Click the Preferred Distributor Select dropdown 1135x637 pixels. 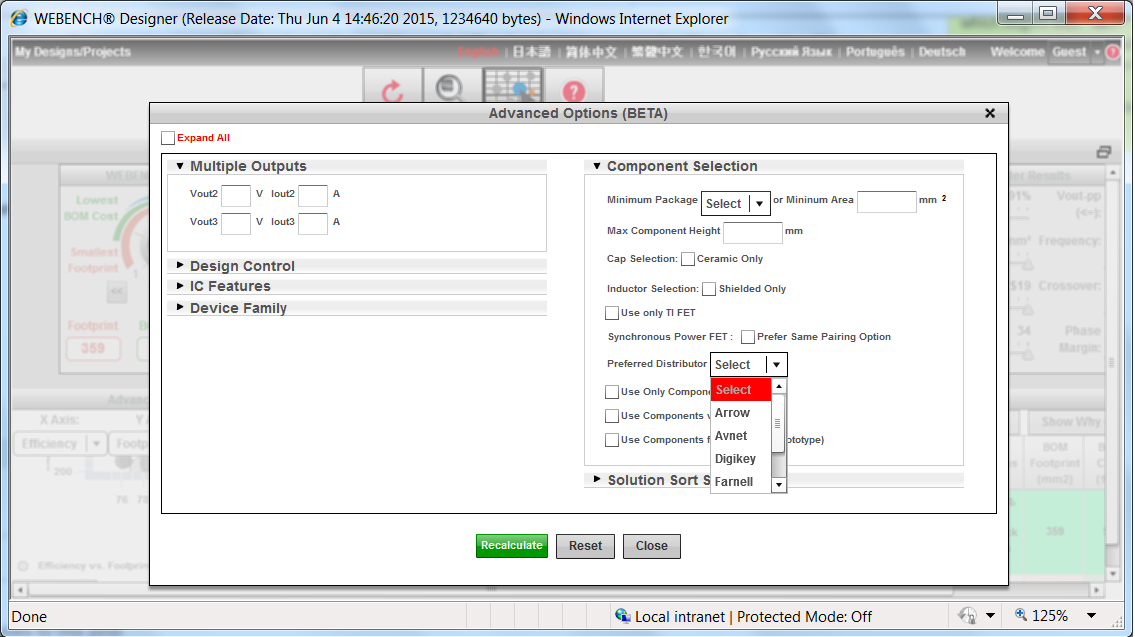[748, 365]
